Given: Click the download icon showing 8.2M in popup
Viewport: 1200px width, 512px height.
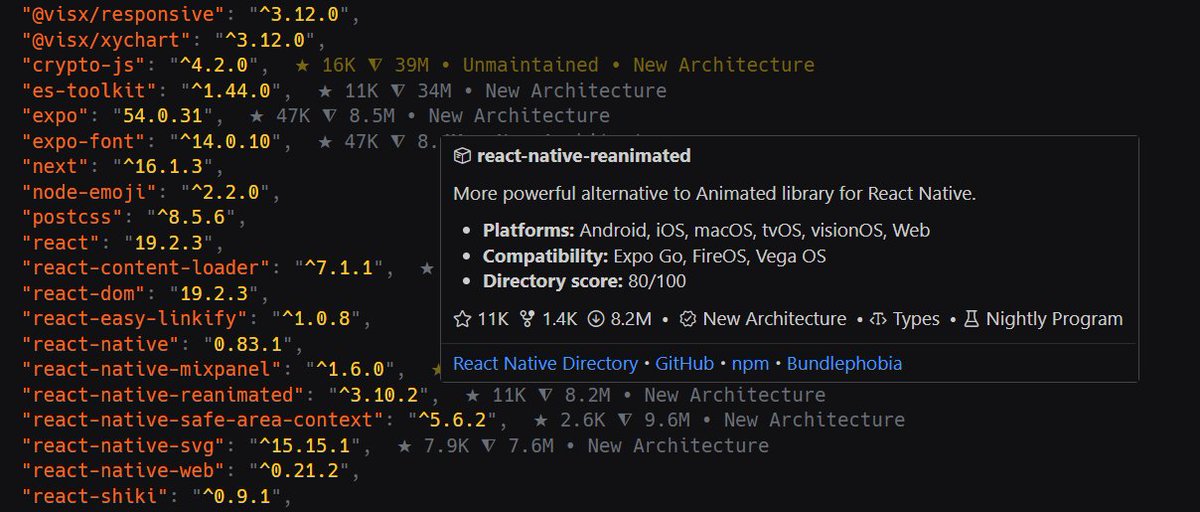Looking at the screenshot, I should coord(595,319).
